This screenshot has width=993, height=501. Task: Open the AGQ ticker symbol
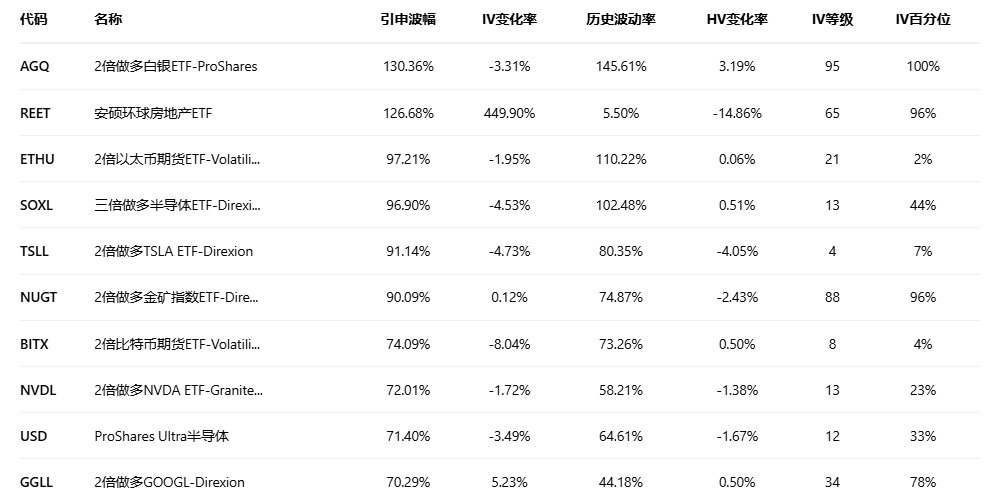pos(34,66)
